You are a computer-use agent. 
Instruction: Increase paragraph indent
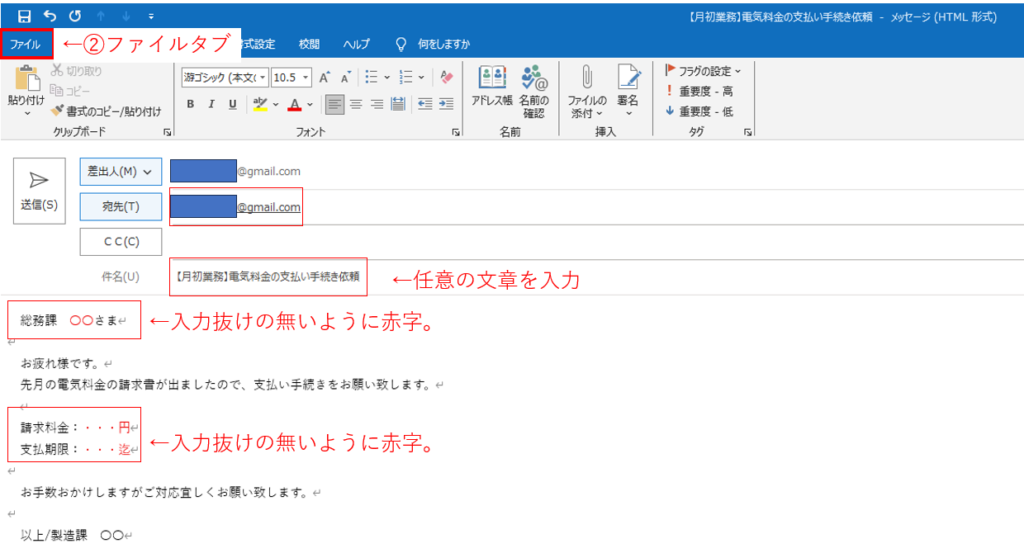pos(447,104)
